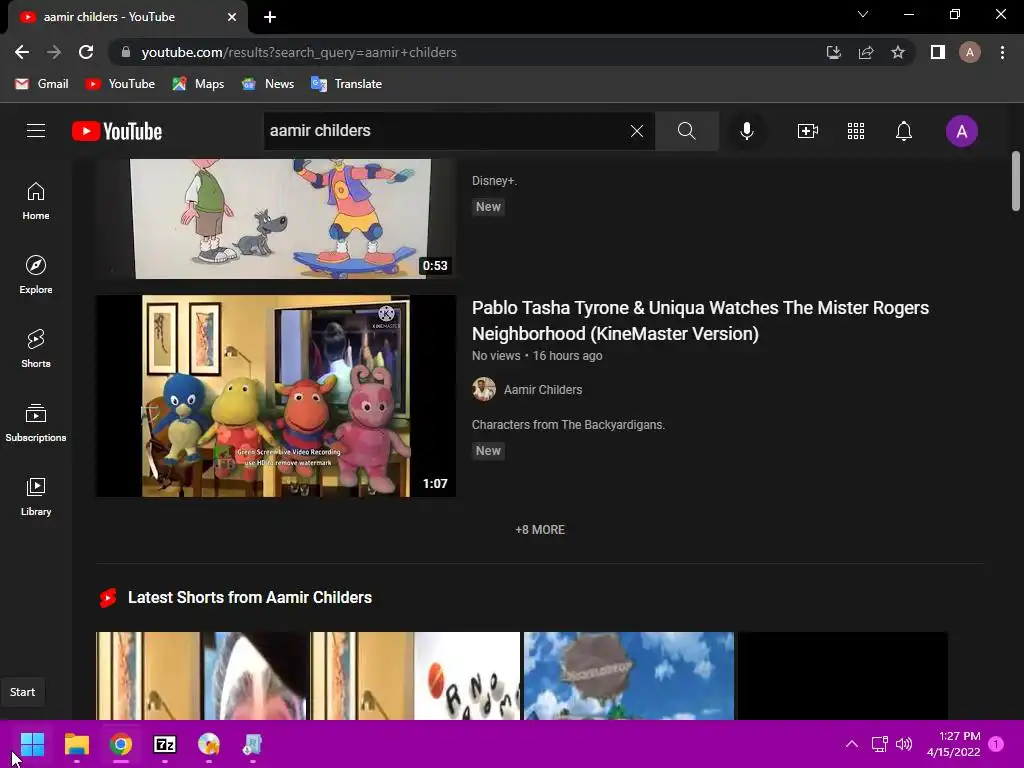
Task: Open the Gmail bookmark
Action: click(x=42, y=84)
